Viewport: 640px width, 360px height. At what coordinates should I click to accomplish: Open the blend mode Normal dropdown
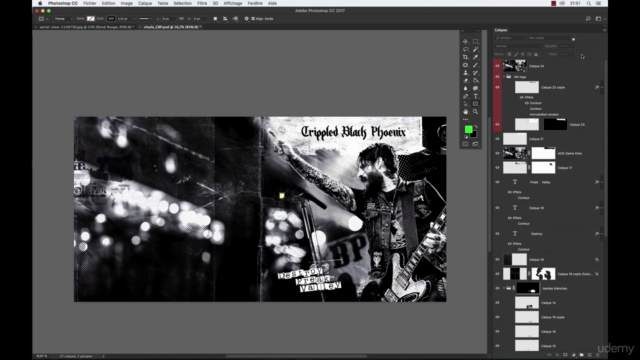518,46
